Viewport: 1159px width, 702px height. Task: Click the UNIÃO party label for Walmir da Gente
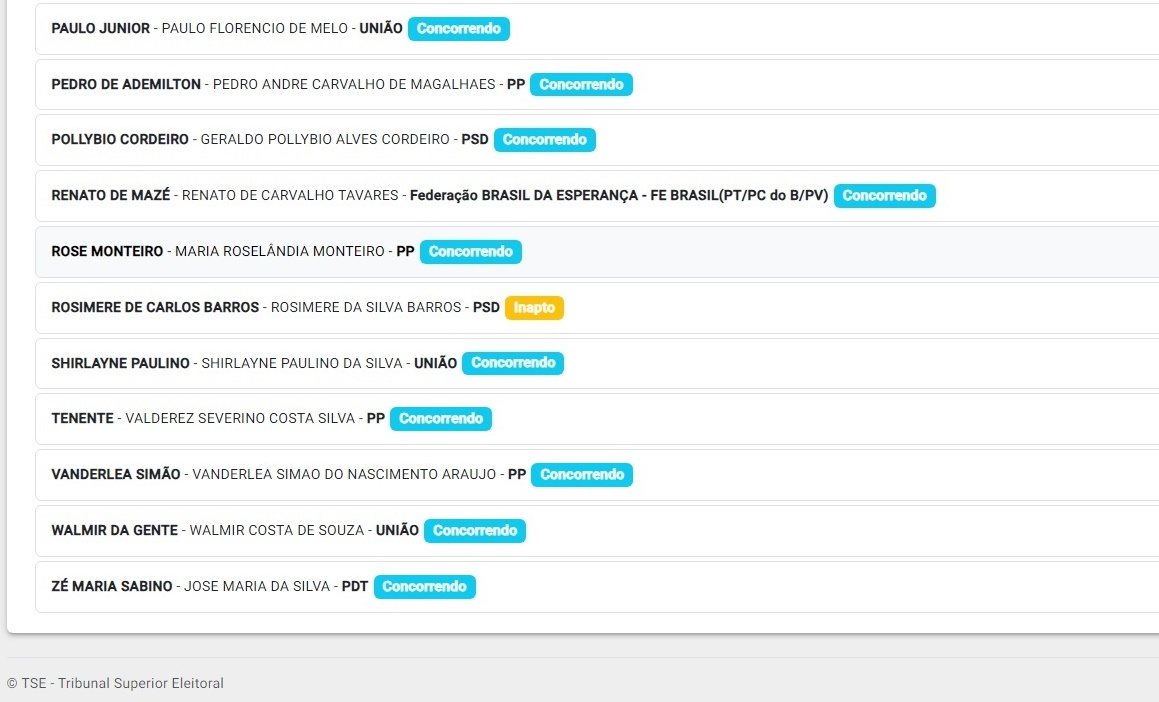click(x=397, y=531)
